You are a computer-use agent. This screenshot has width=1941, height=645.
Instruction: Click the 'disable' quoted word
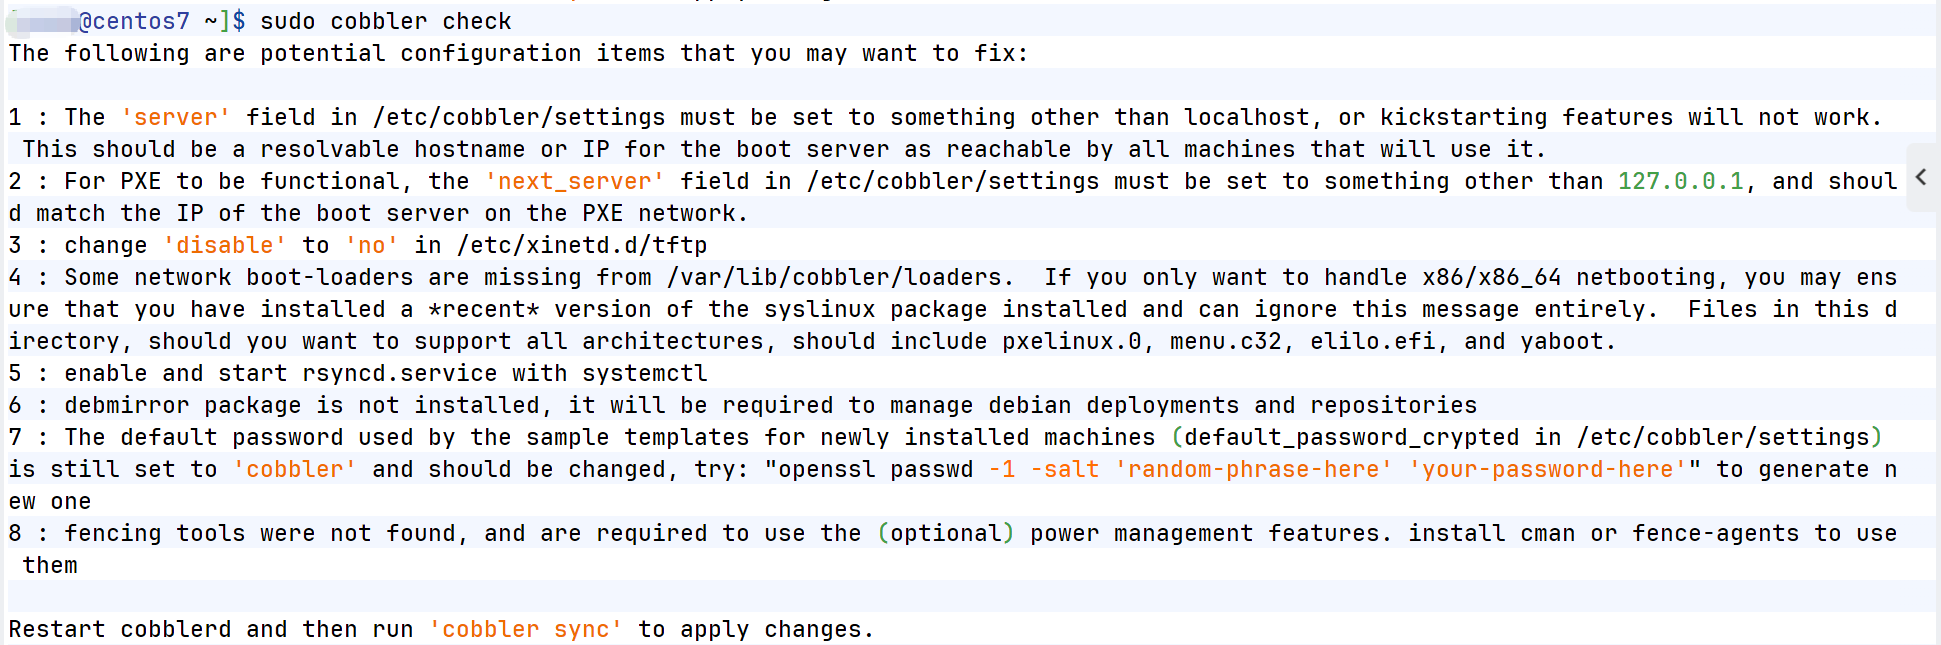click(x=225, y=245)
